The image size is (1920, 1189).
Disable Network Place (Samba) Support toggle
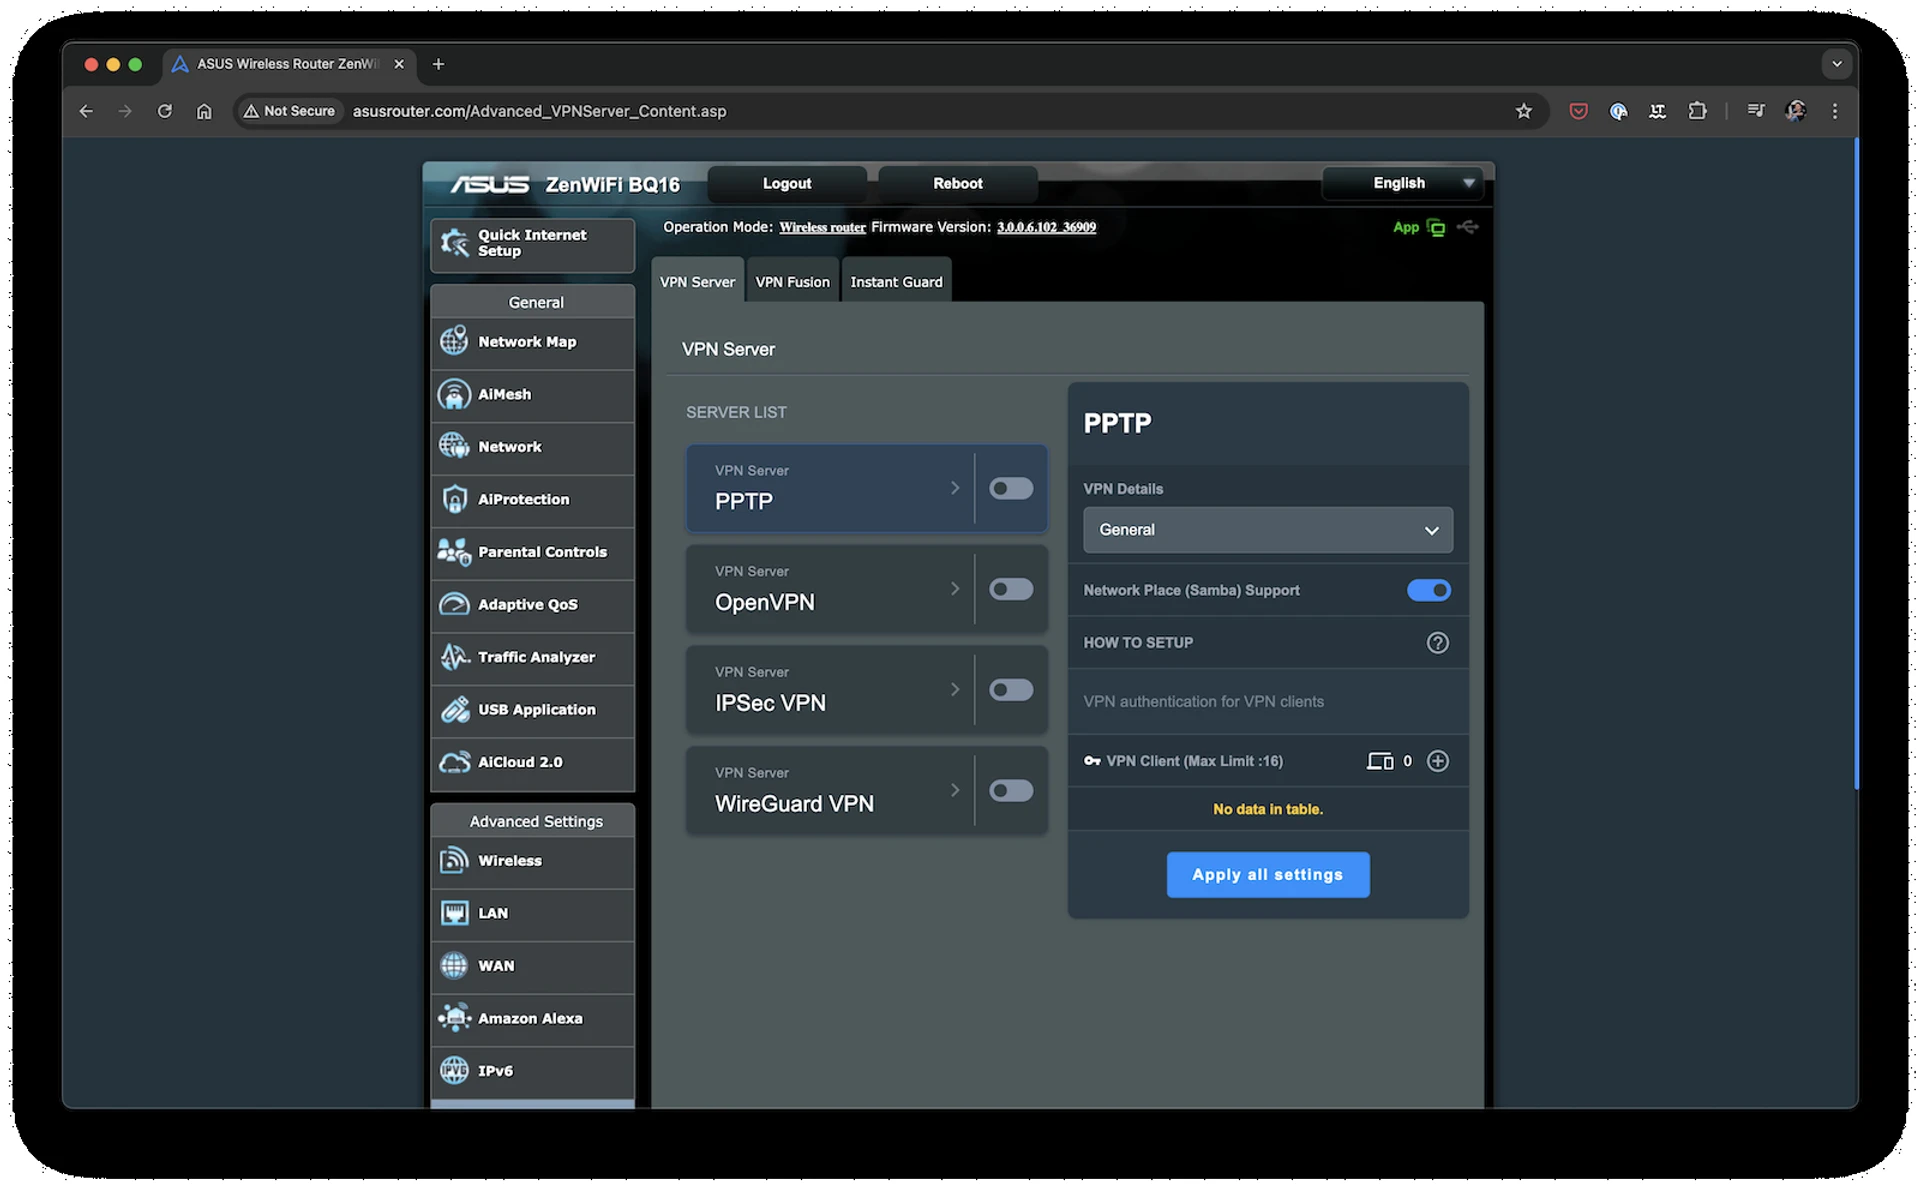pyautogui.click(x=1428, y=590)
